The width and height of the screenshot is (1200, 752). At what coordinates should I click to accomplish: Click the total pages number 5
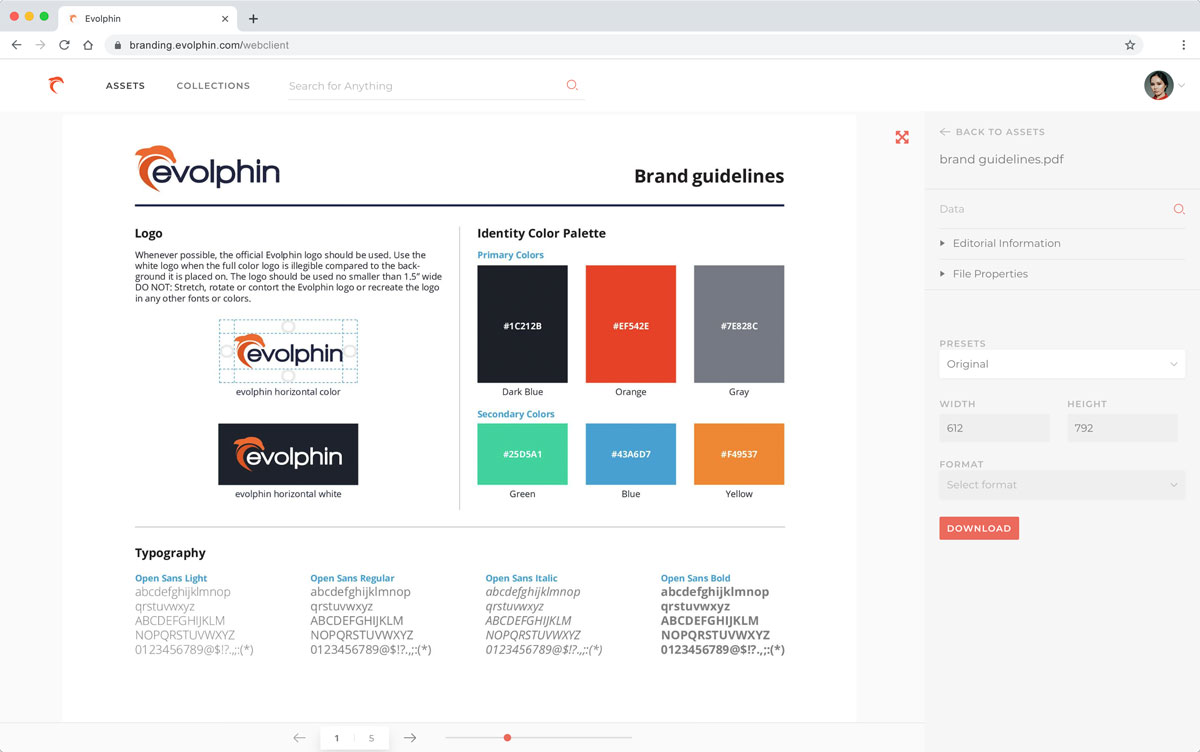click(371, 738)
